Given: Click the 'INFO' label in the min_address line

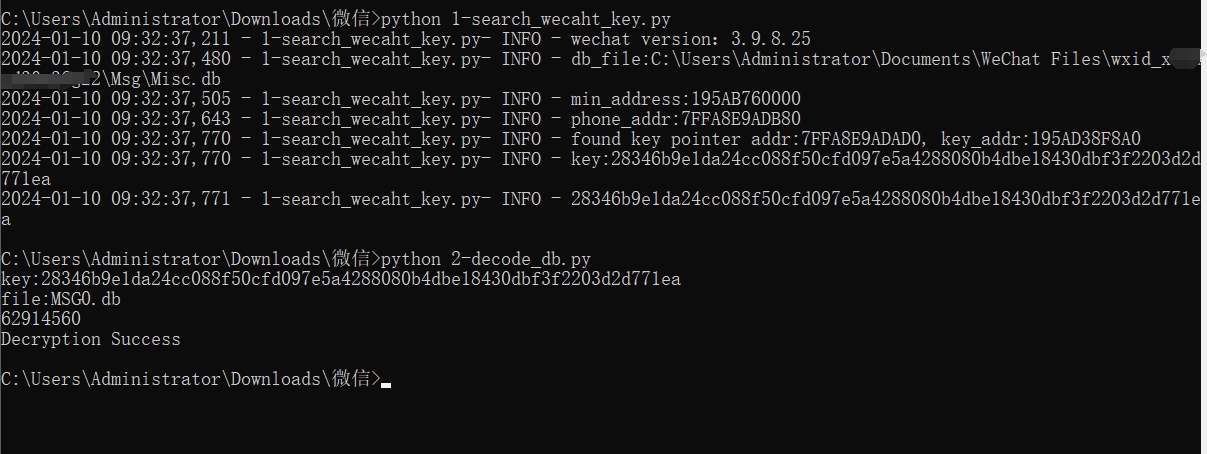Looking at the screenshot, I should 521,99.
